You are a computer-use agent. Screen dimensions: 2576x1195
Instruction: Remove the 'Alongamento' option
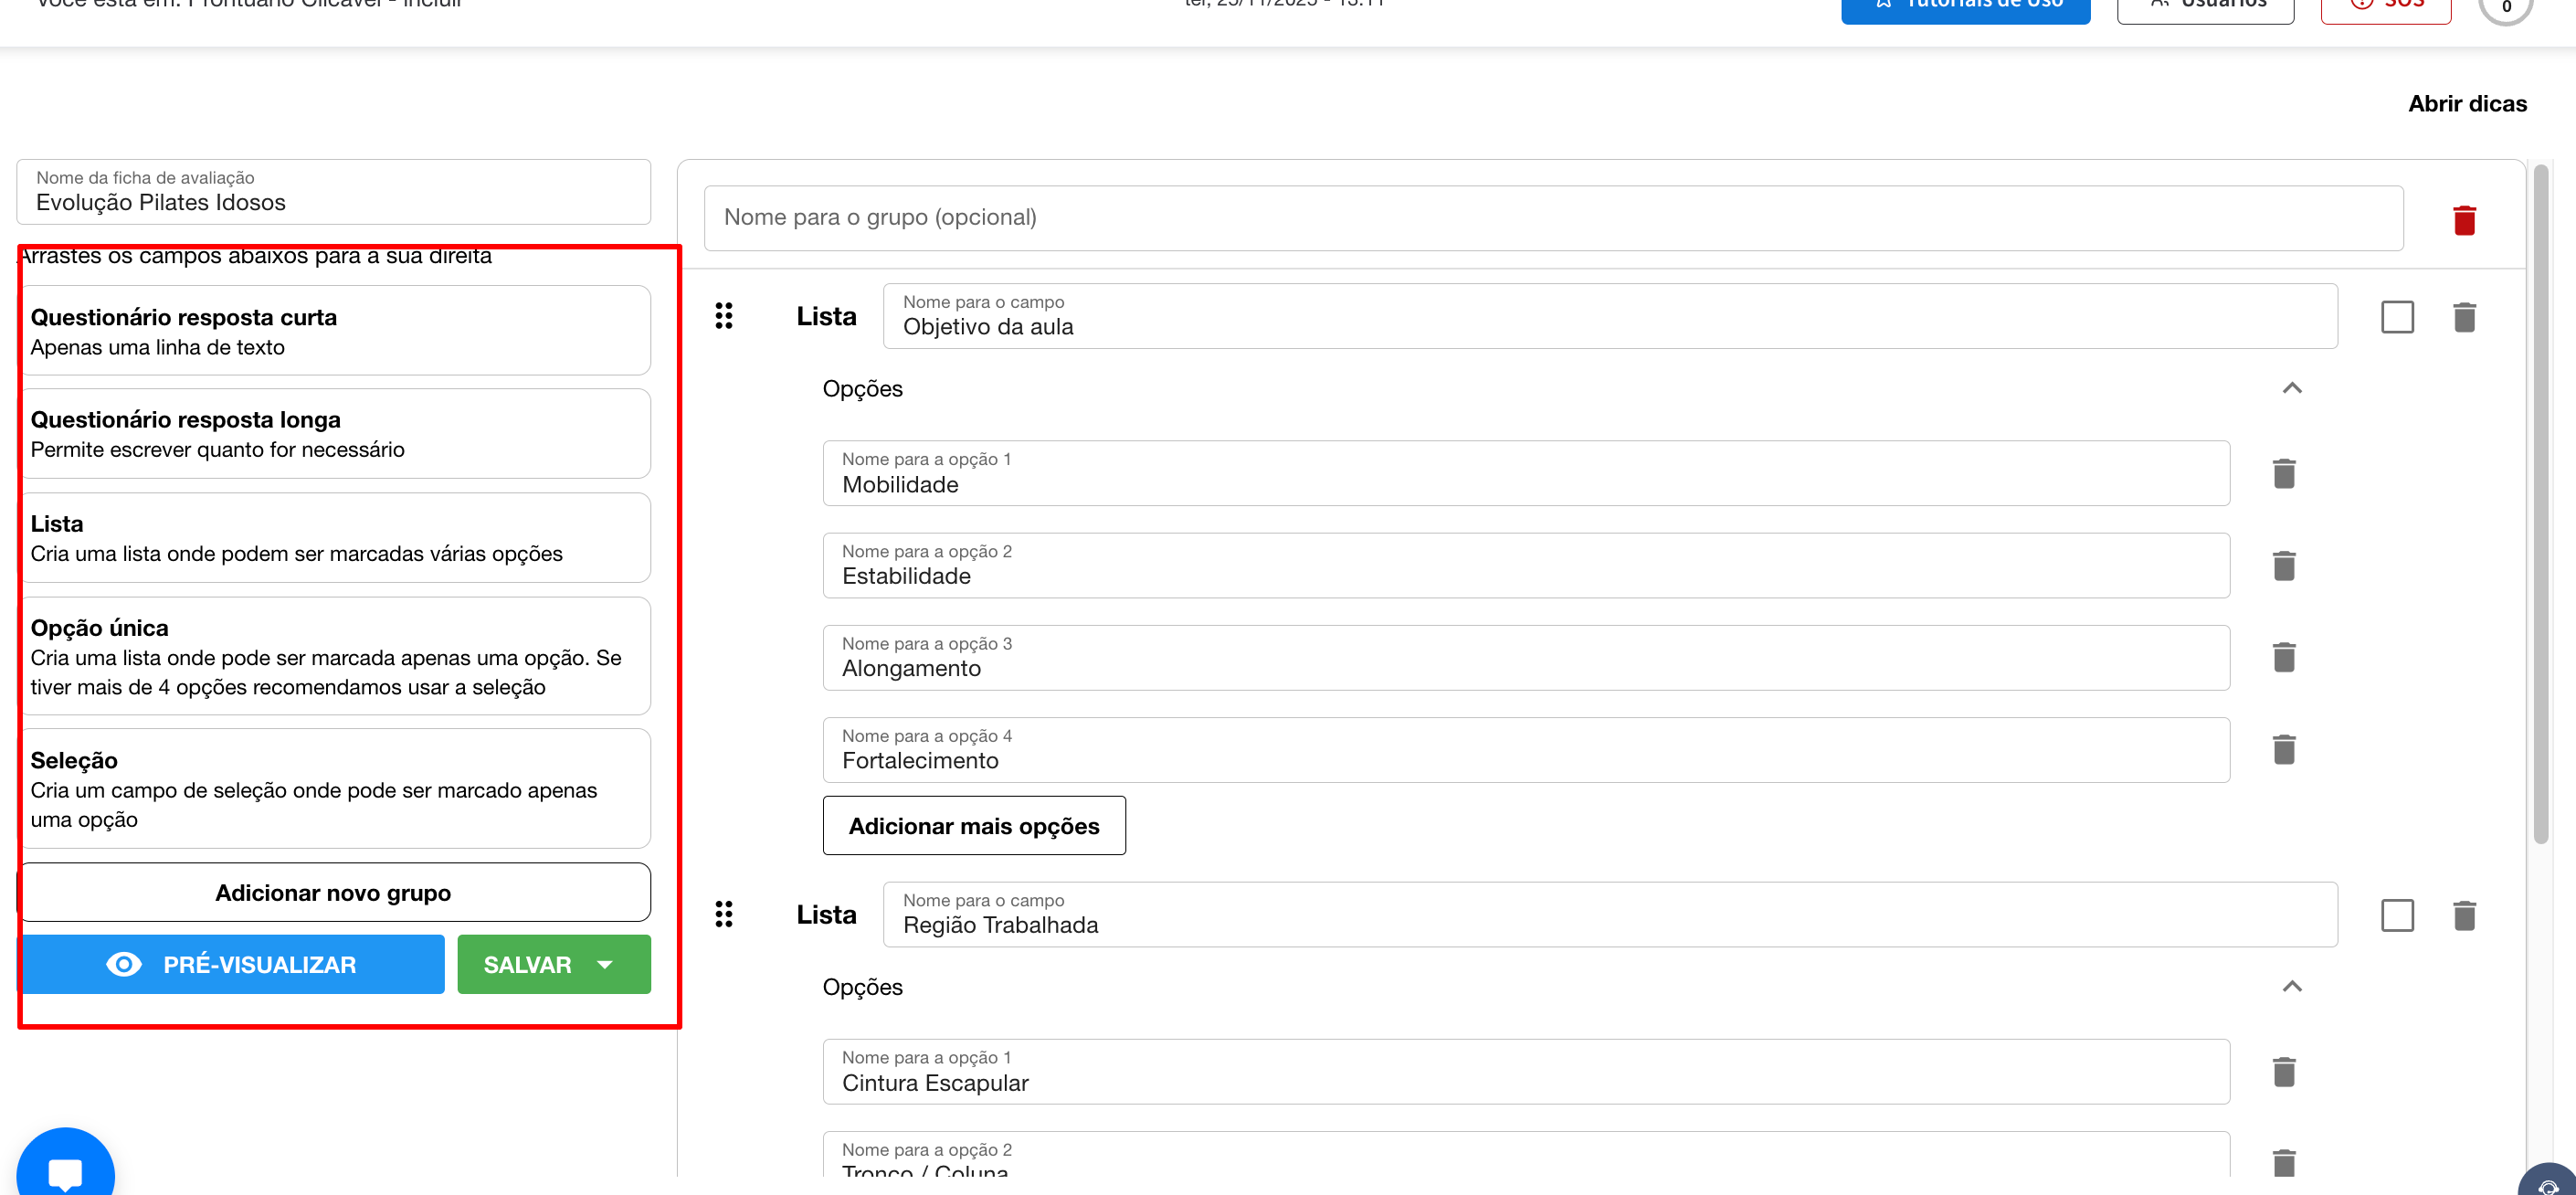click(x=2283, y=658)
